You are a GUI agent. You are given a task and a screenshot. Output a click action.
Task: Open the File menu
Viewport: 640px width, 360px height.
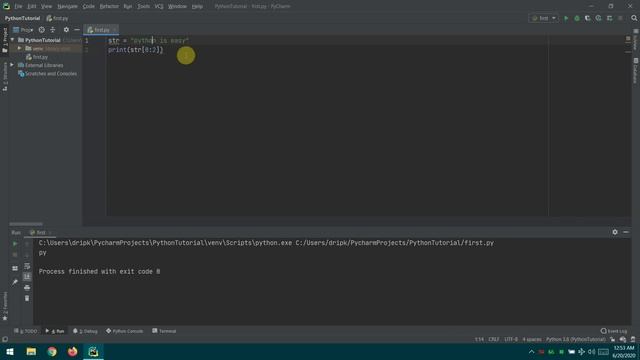(18, 7)
